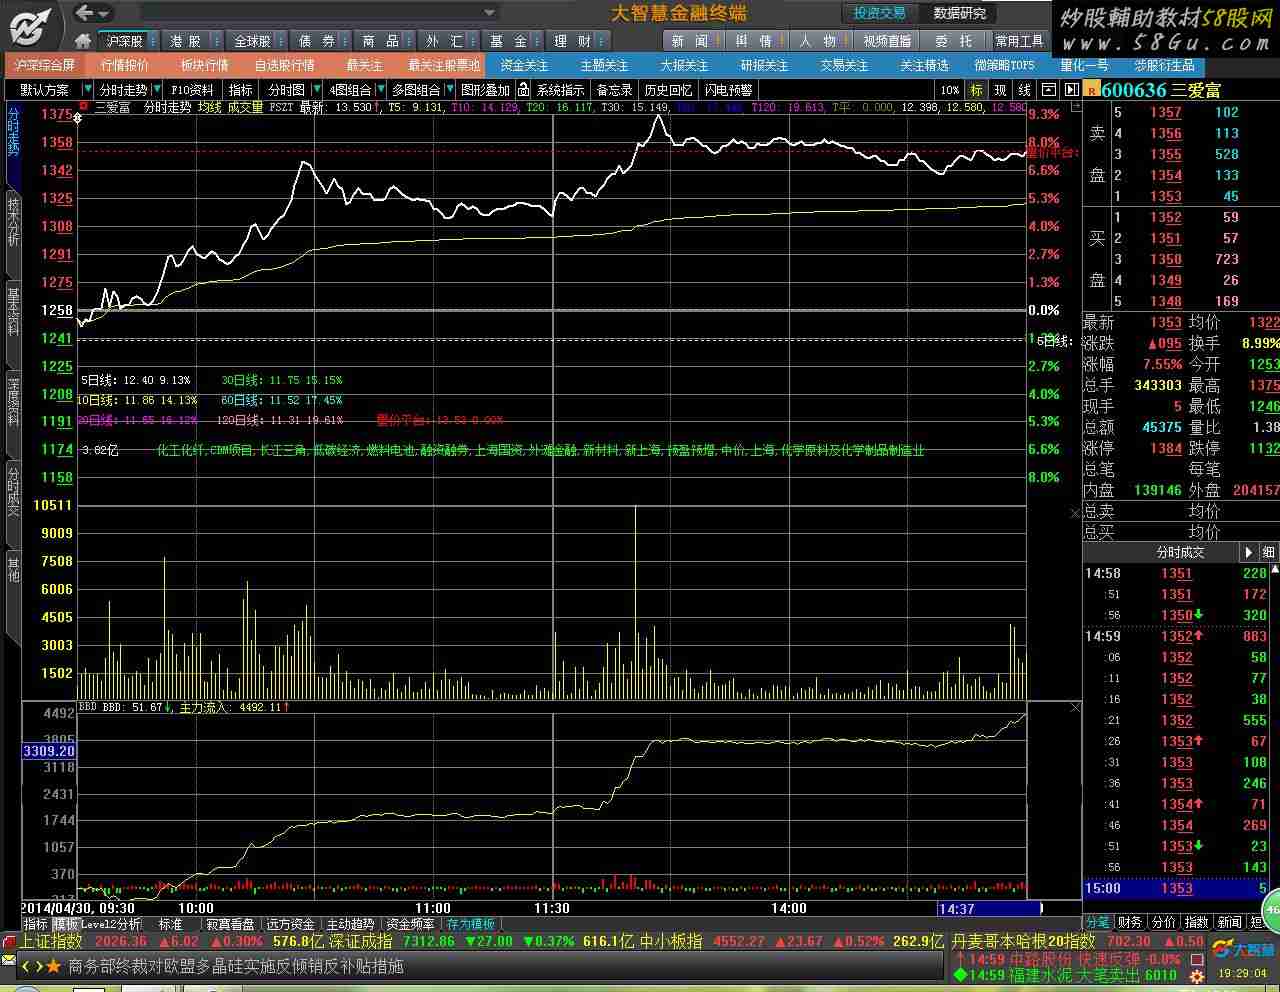1280x992 pixels.
Task: Toggle the 标 display mode button
Action: [976, 90]
